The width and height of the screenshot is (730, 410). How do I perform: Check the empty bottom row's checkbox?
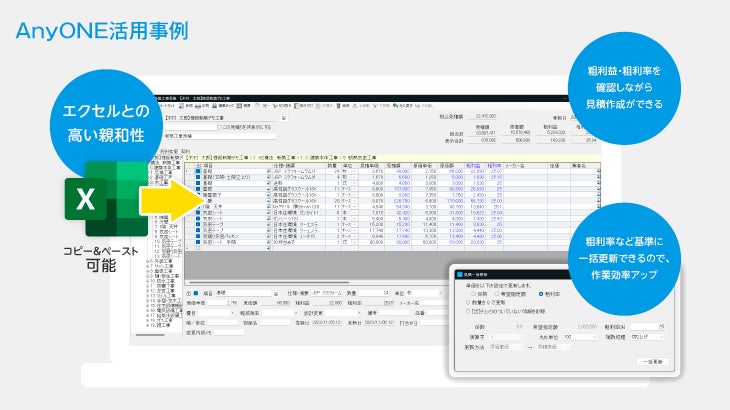click(198, 248)
